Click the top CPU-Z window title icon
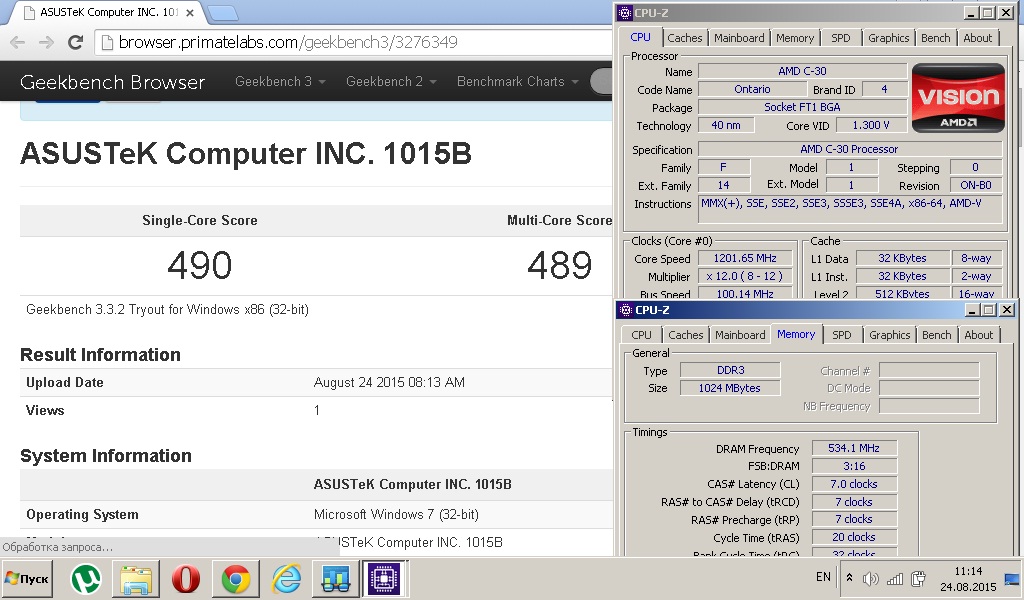The height and width of the screenshot is (600, 1024). pyautogui.click(x=625, y=12)
